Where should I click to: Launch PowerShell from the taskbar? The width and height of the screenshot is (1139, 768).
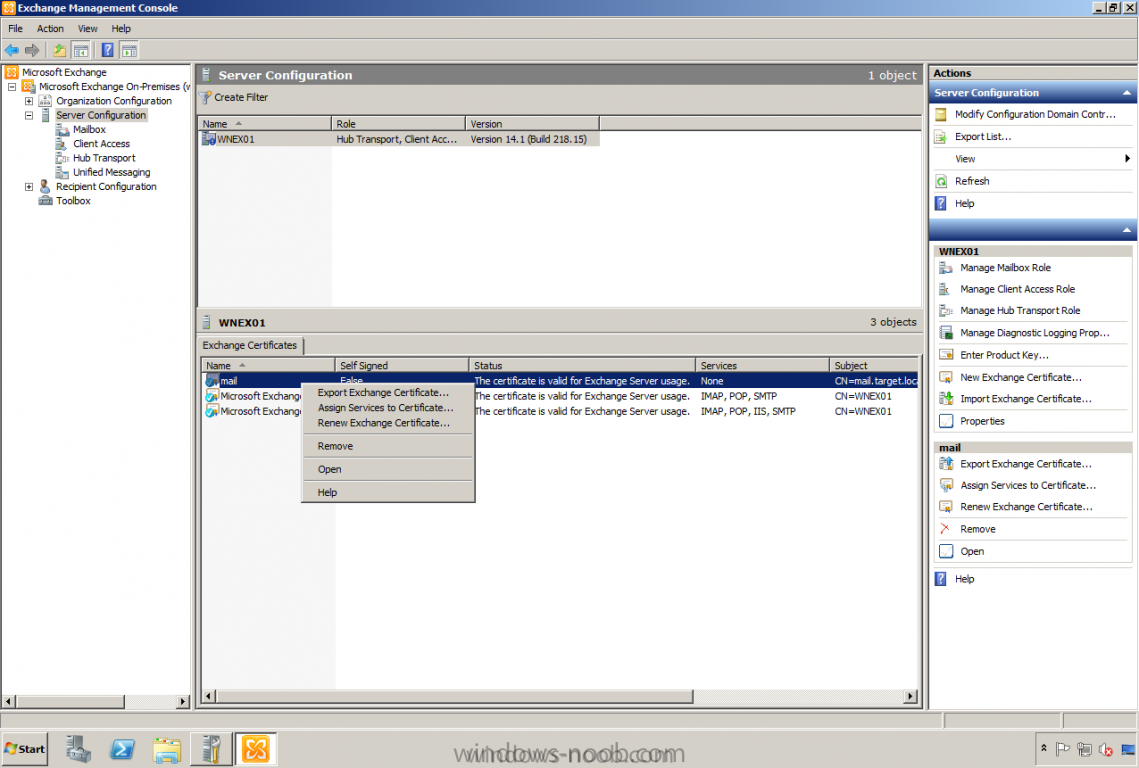click(x=122, y=749)
